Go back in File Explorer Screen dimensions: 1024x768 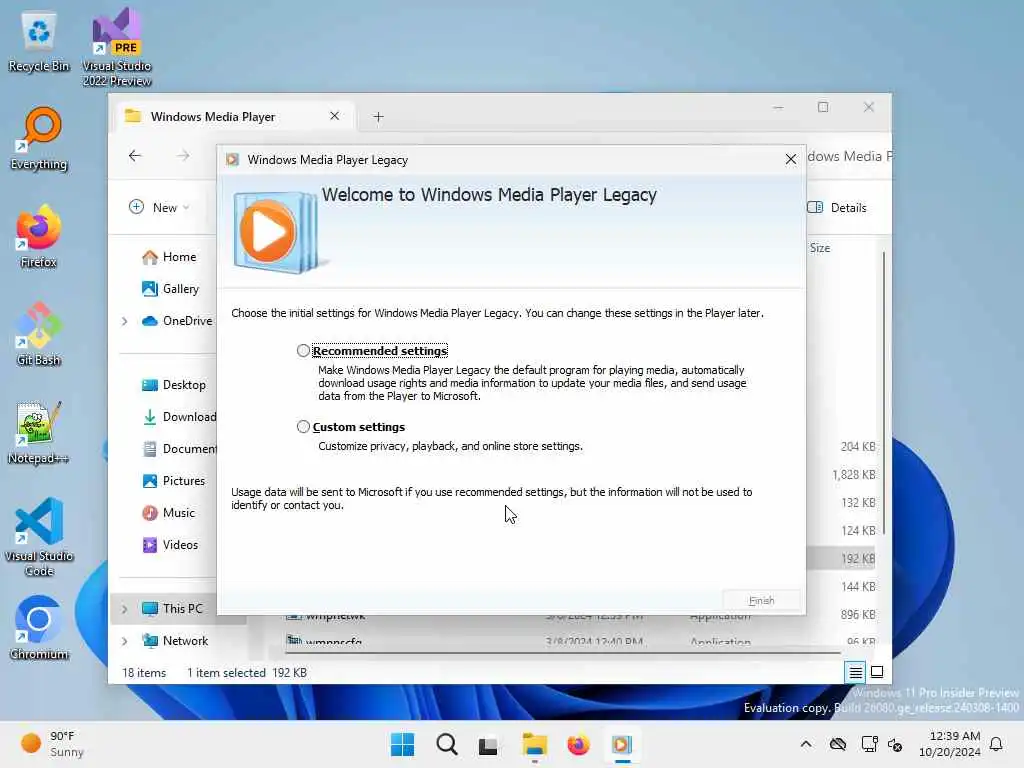tap(135, 155)
